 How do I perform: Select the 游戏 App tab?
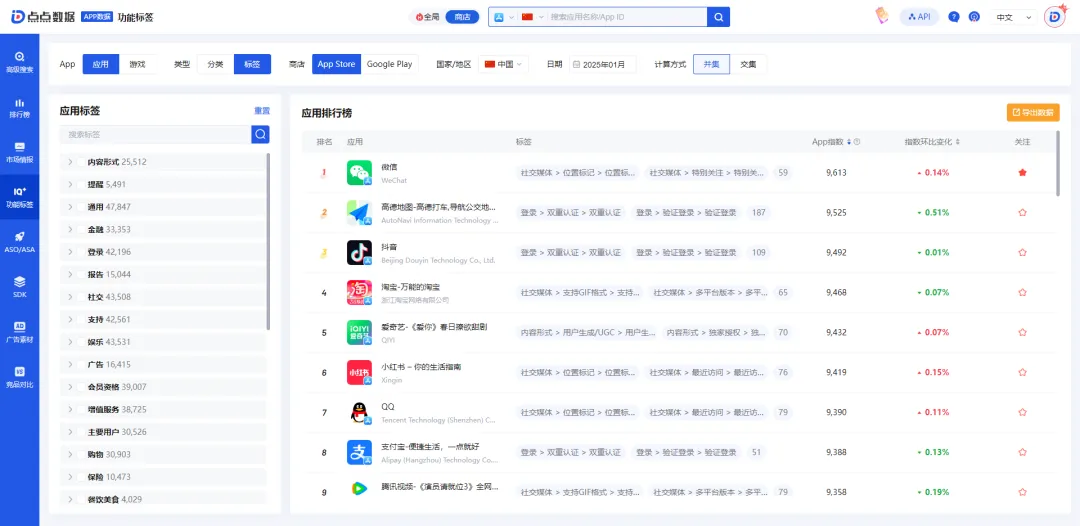[x=138, y=64]
